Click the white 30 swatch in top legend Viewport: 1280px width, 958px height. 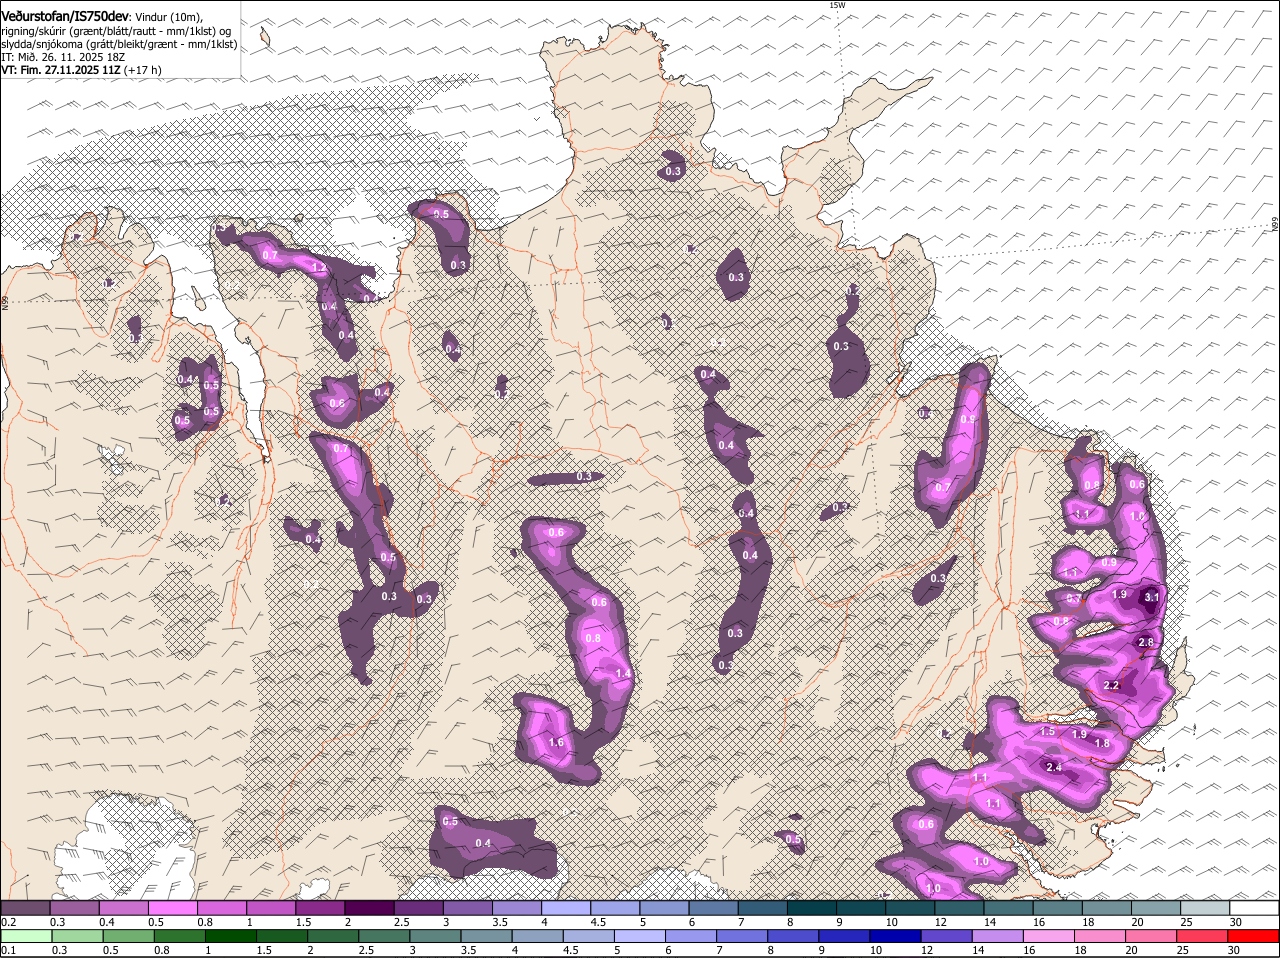[1254, 907]
